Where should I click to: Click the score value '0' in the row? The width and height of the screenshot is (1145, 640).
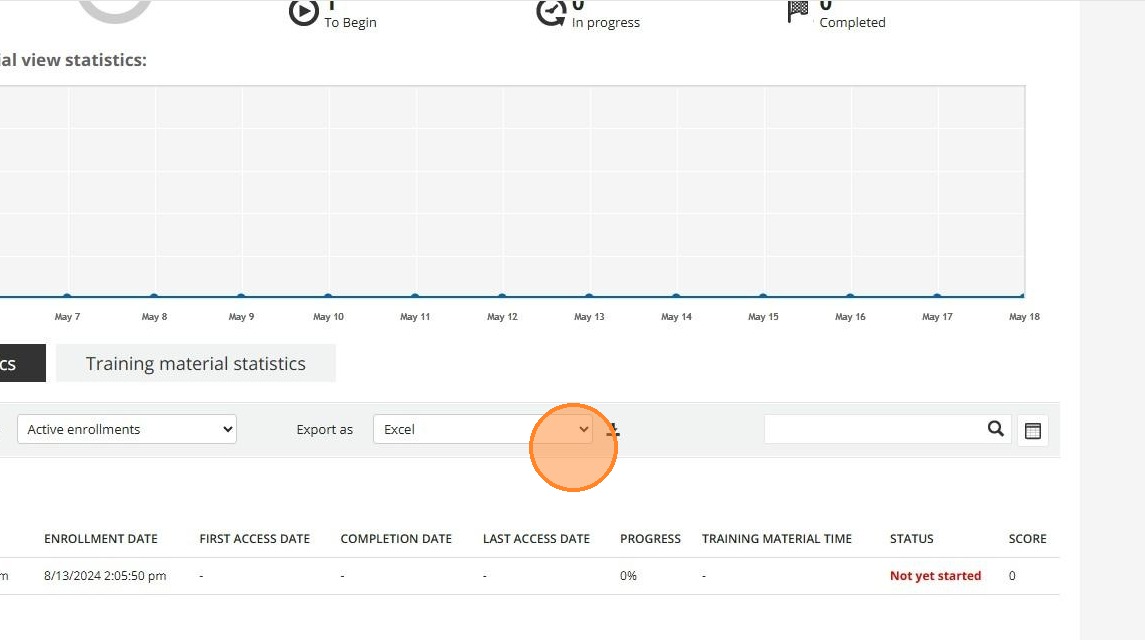(1012, 576)
